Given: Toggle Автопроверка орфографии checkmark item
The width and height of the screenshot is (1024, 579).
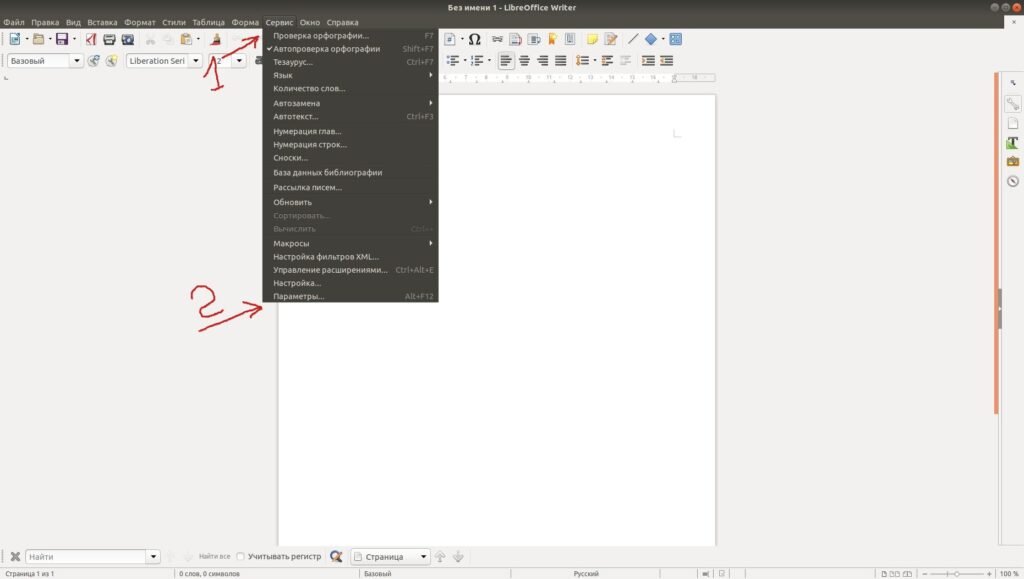Looking at the screenshot, I should coord(350,49).
